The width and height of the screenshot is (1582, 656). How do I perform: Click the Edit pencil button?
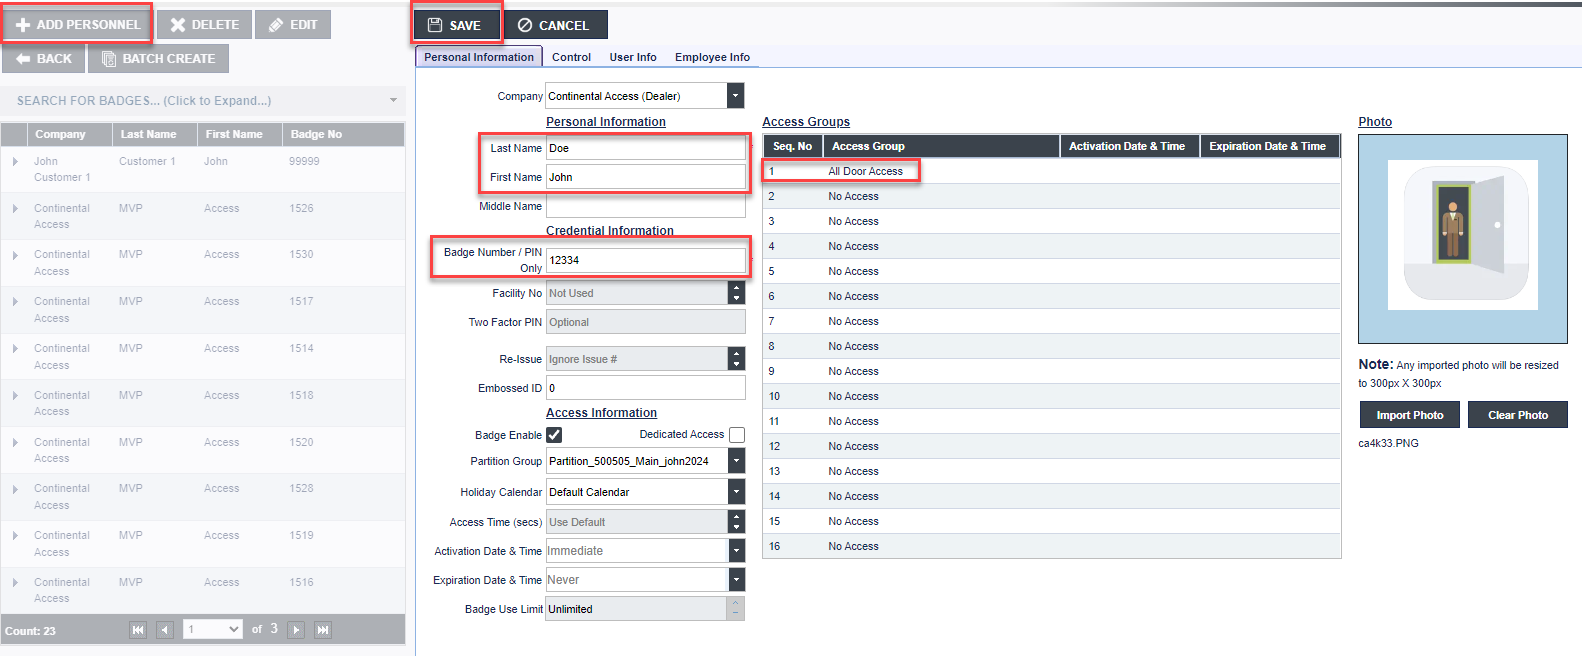click(x=293, y=24)
